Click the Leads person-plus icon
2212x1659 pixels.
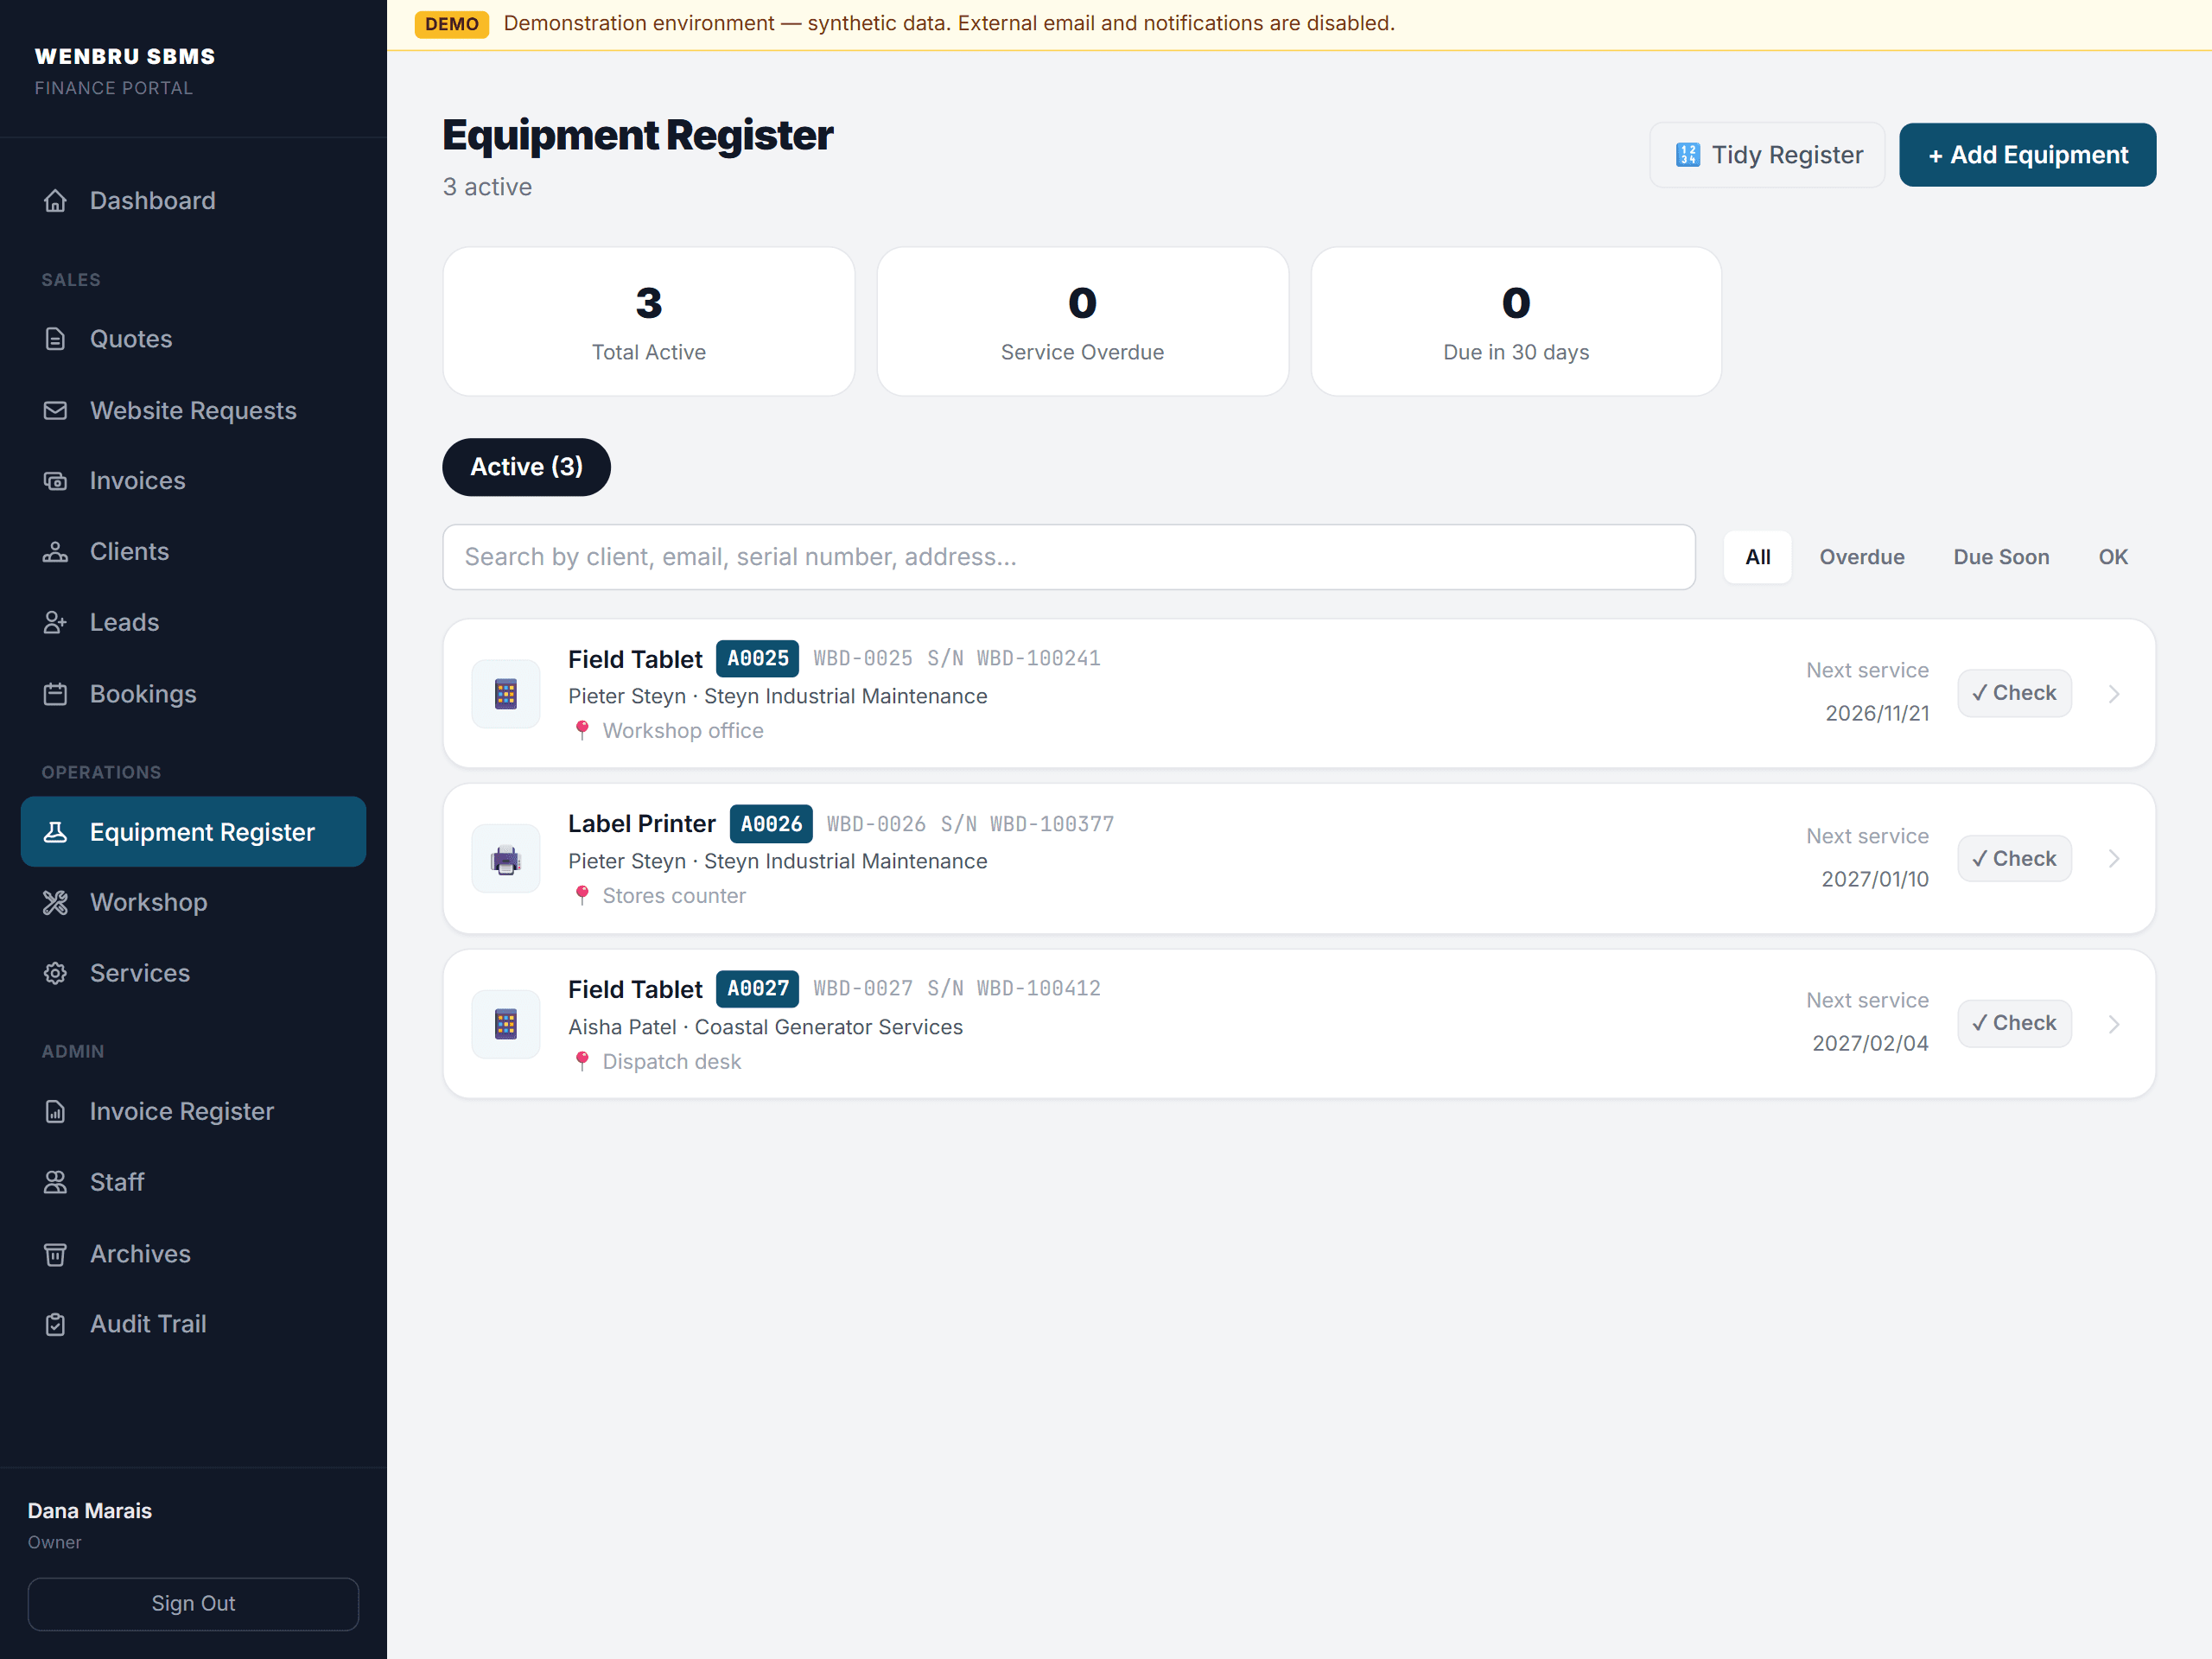click(55, 622)
